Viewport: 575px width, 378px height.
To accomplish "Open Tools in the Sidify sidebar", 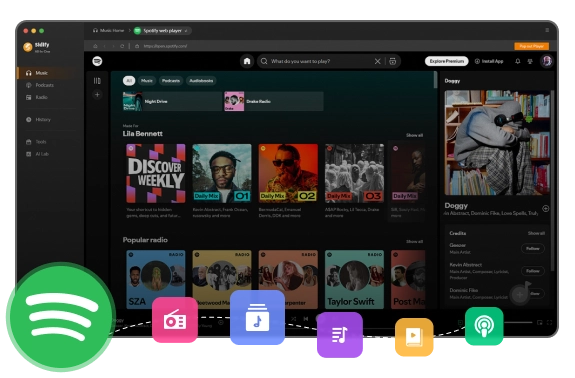I will [36, 142].
